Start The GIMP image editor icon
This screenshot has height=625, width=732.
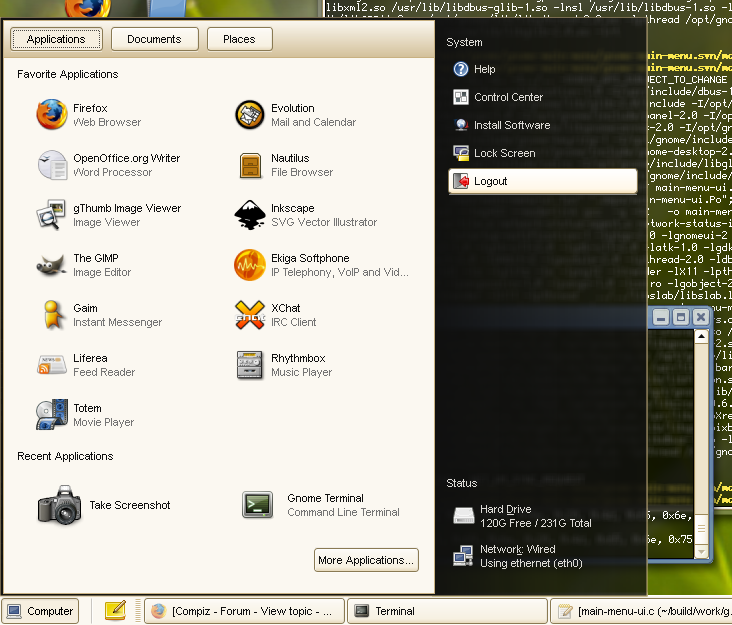coord(51,265)
